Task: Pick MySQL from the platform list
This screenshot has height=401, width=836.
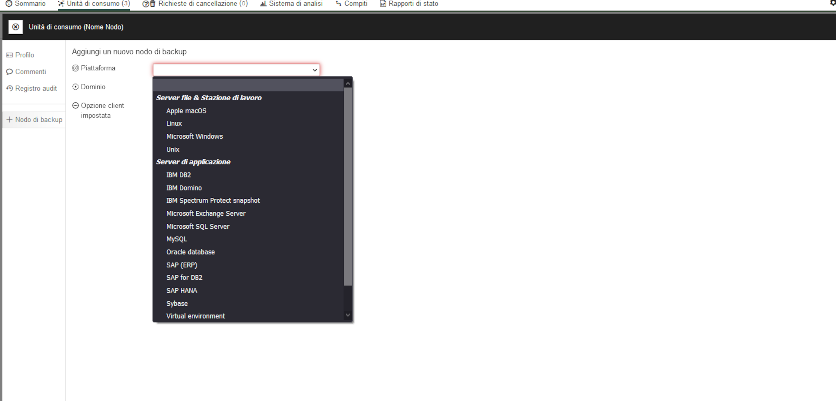Action: (x=248, y=239)
